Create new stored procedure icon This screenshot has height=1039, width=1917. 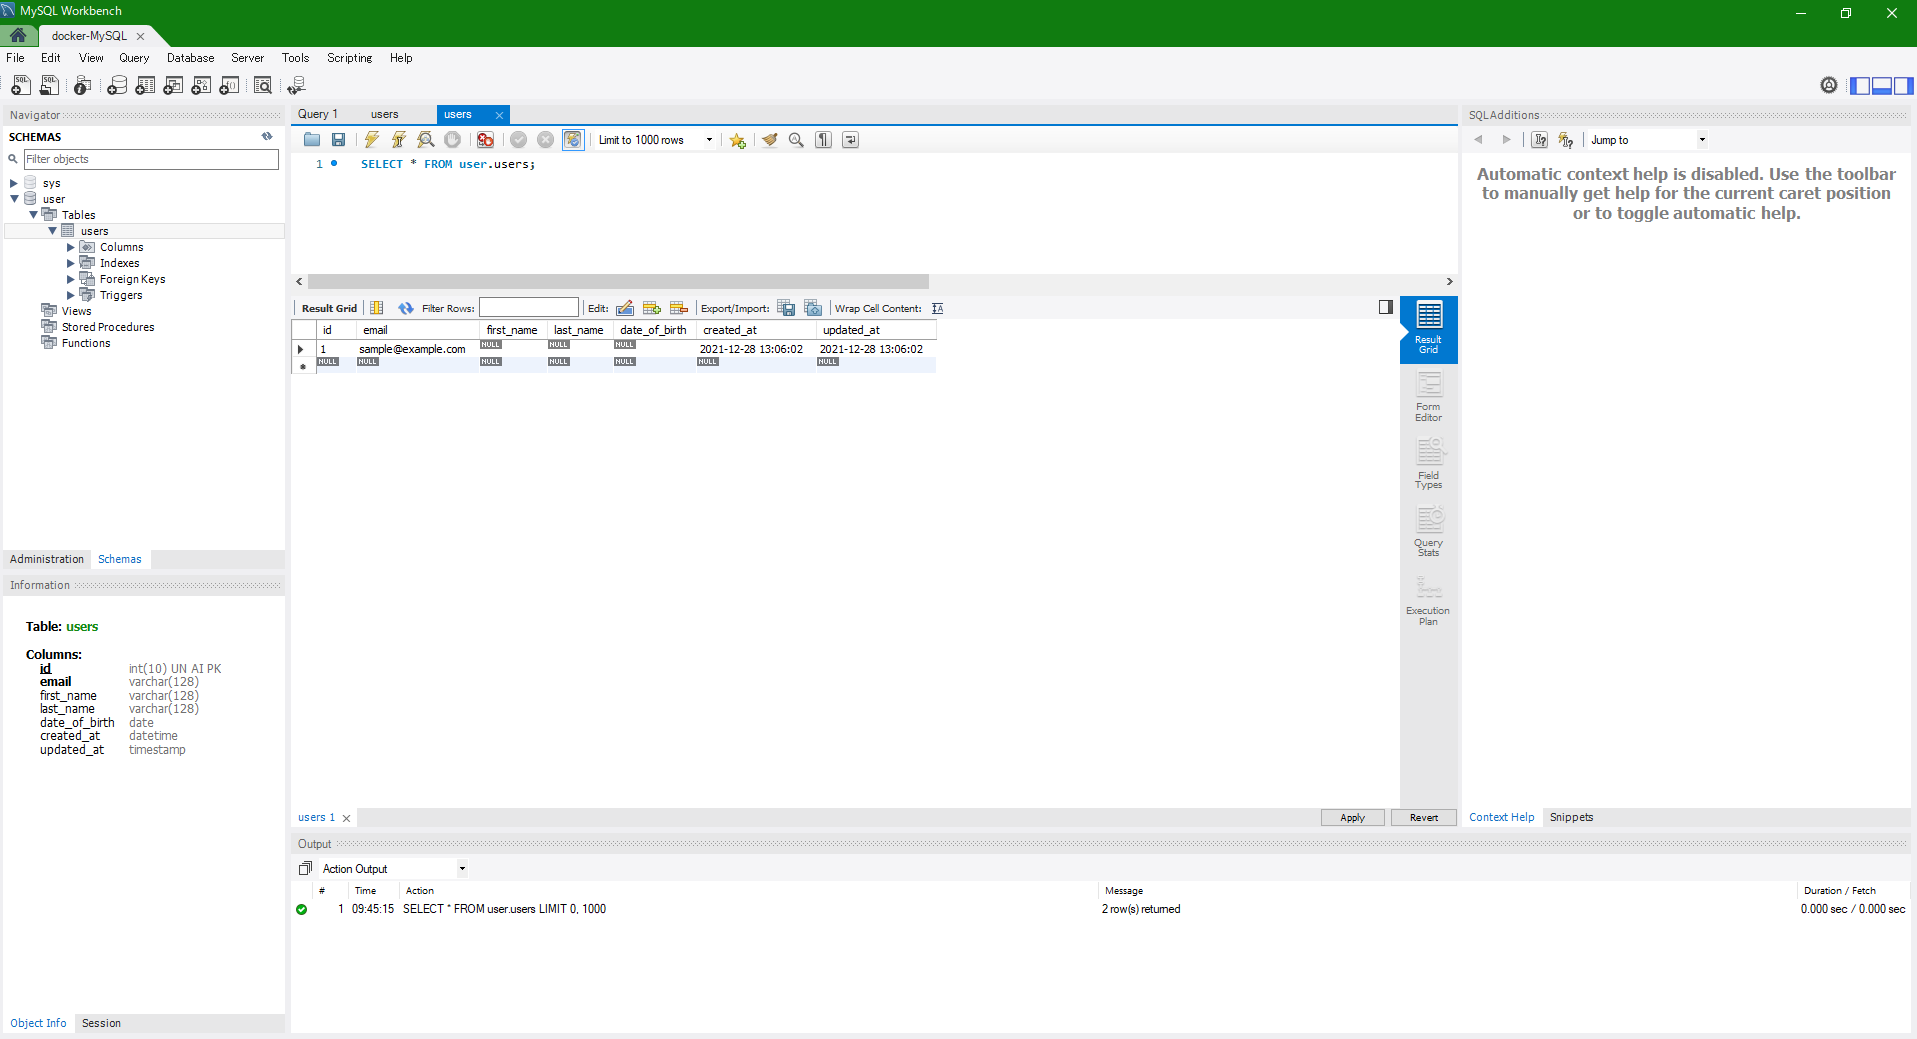201,86
